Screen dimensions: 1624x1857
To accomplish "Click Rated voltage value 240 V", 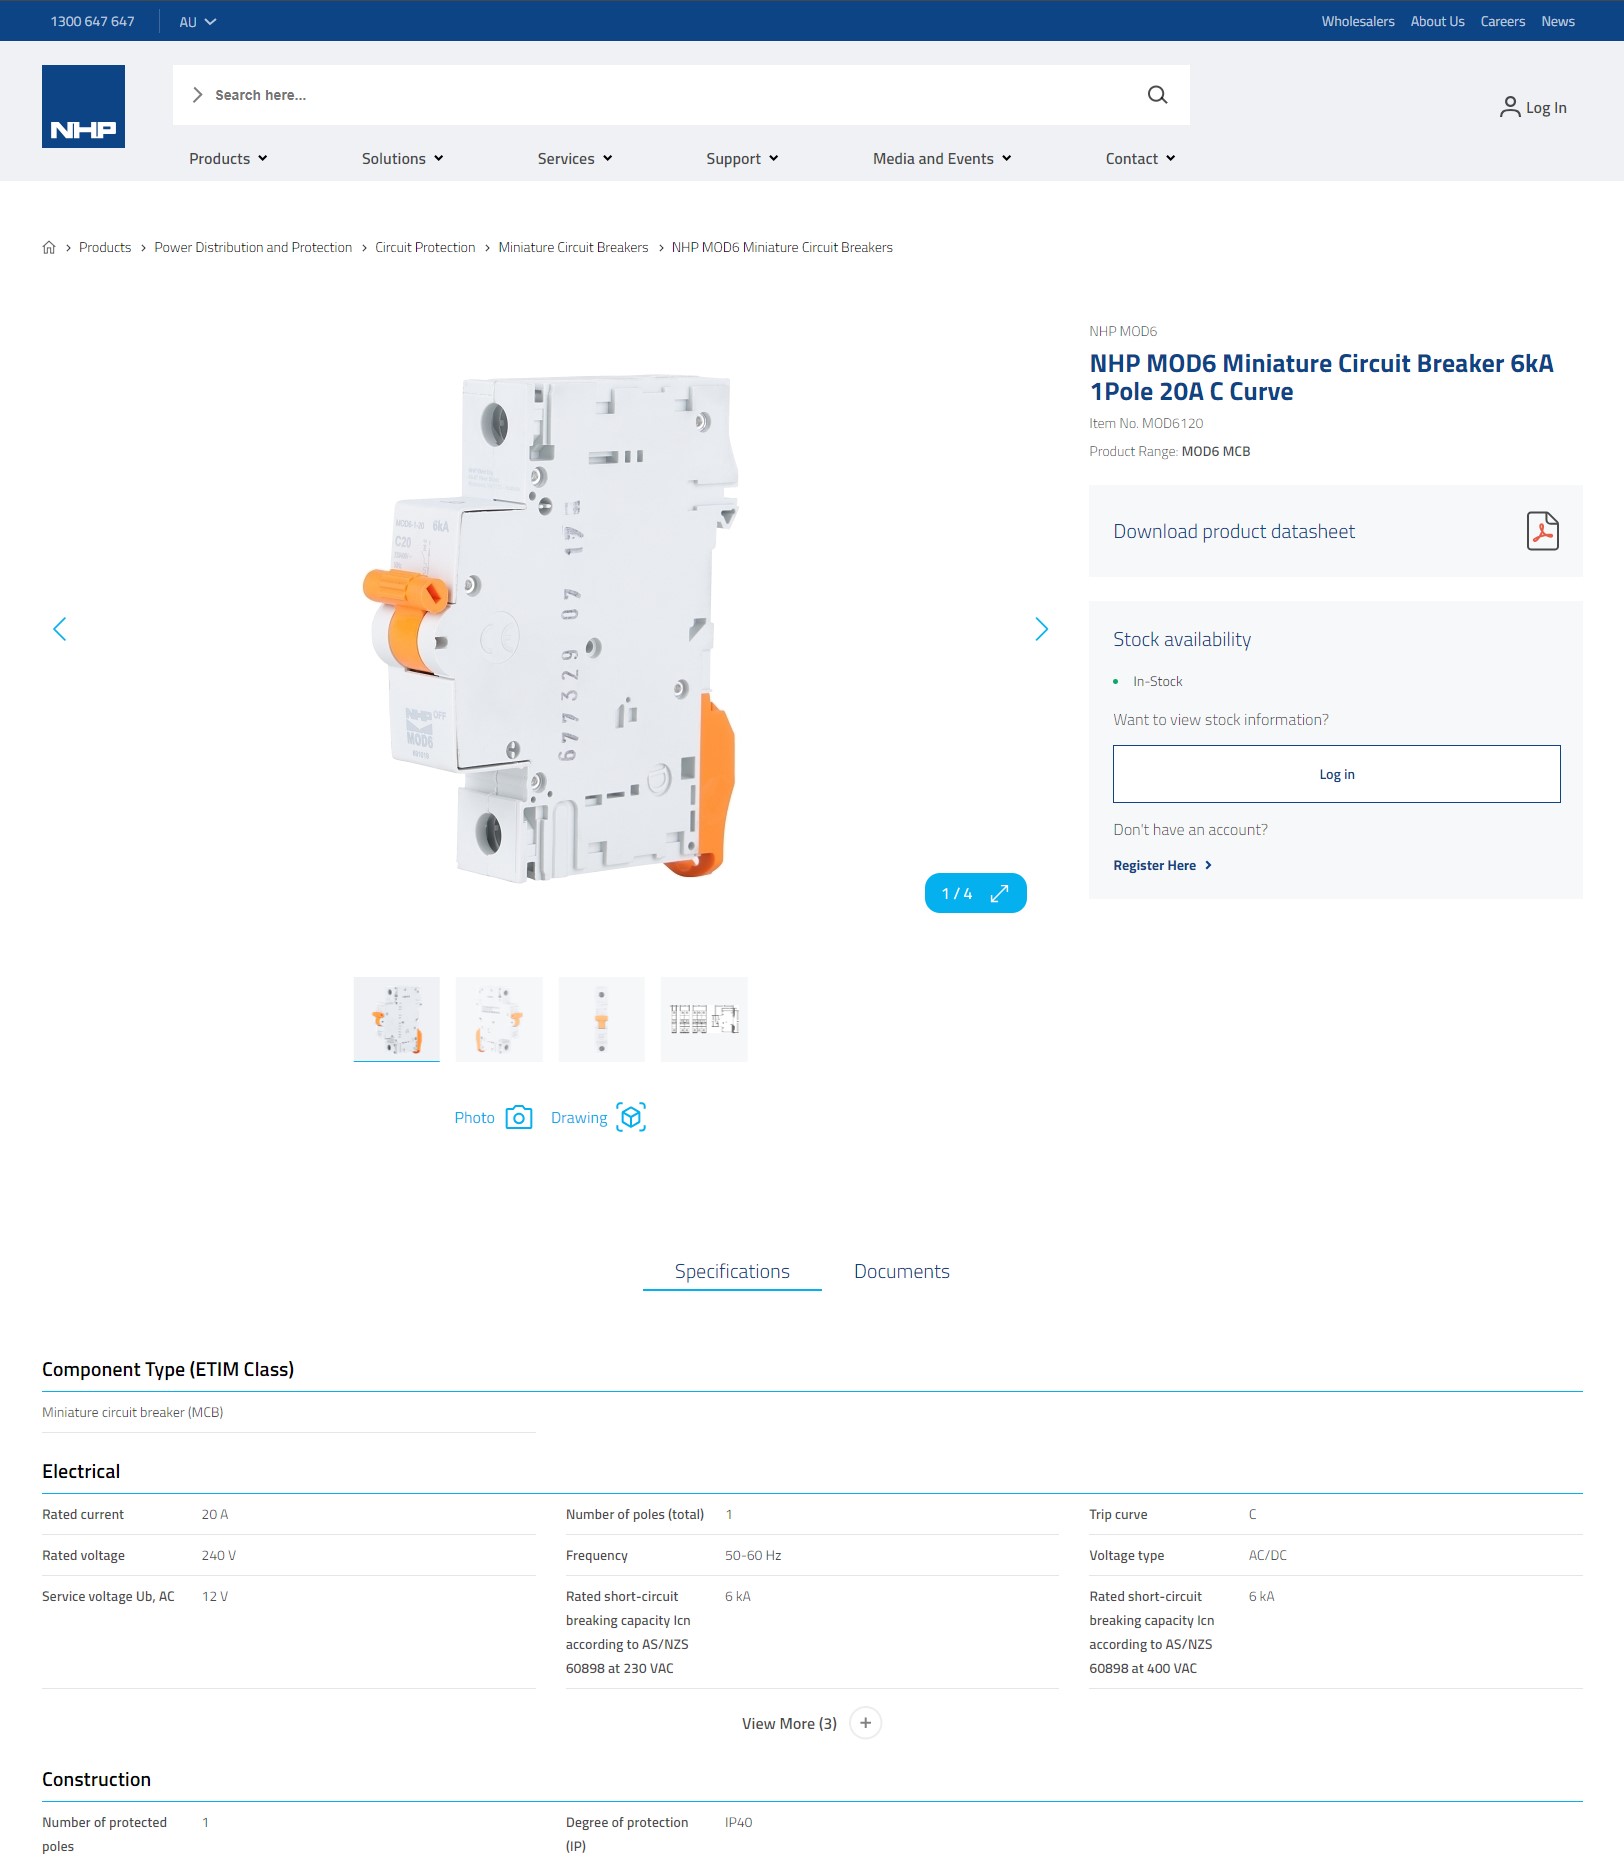I will coord(219,1555).
